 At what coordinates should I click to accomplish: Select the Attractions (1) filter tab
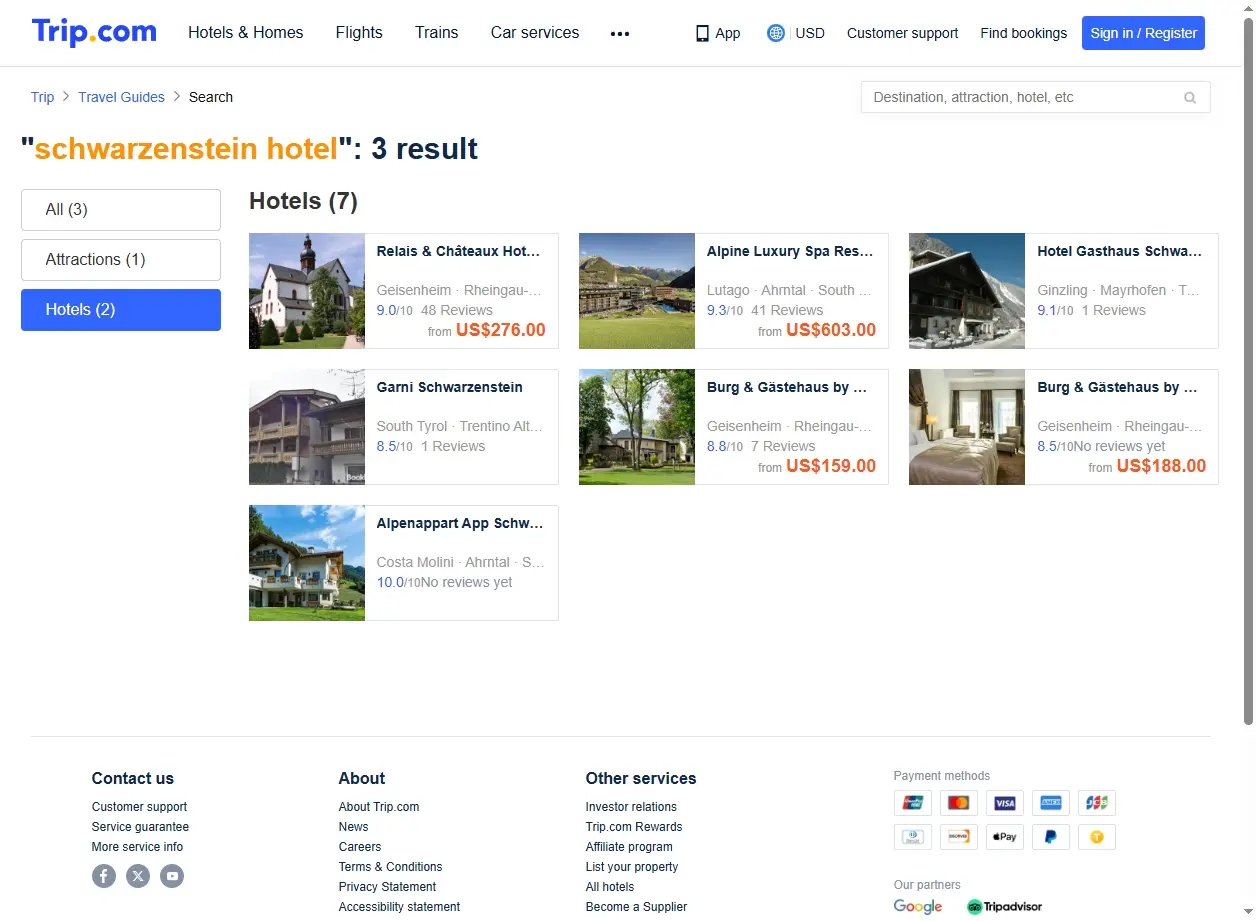tap(121, 260)
